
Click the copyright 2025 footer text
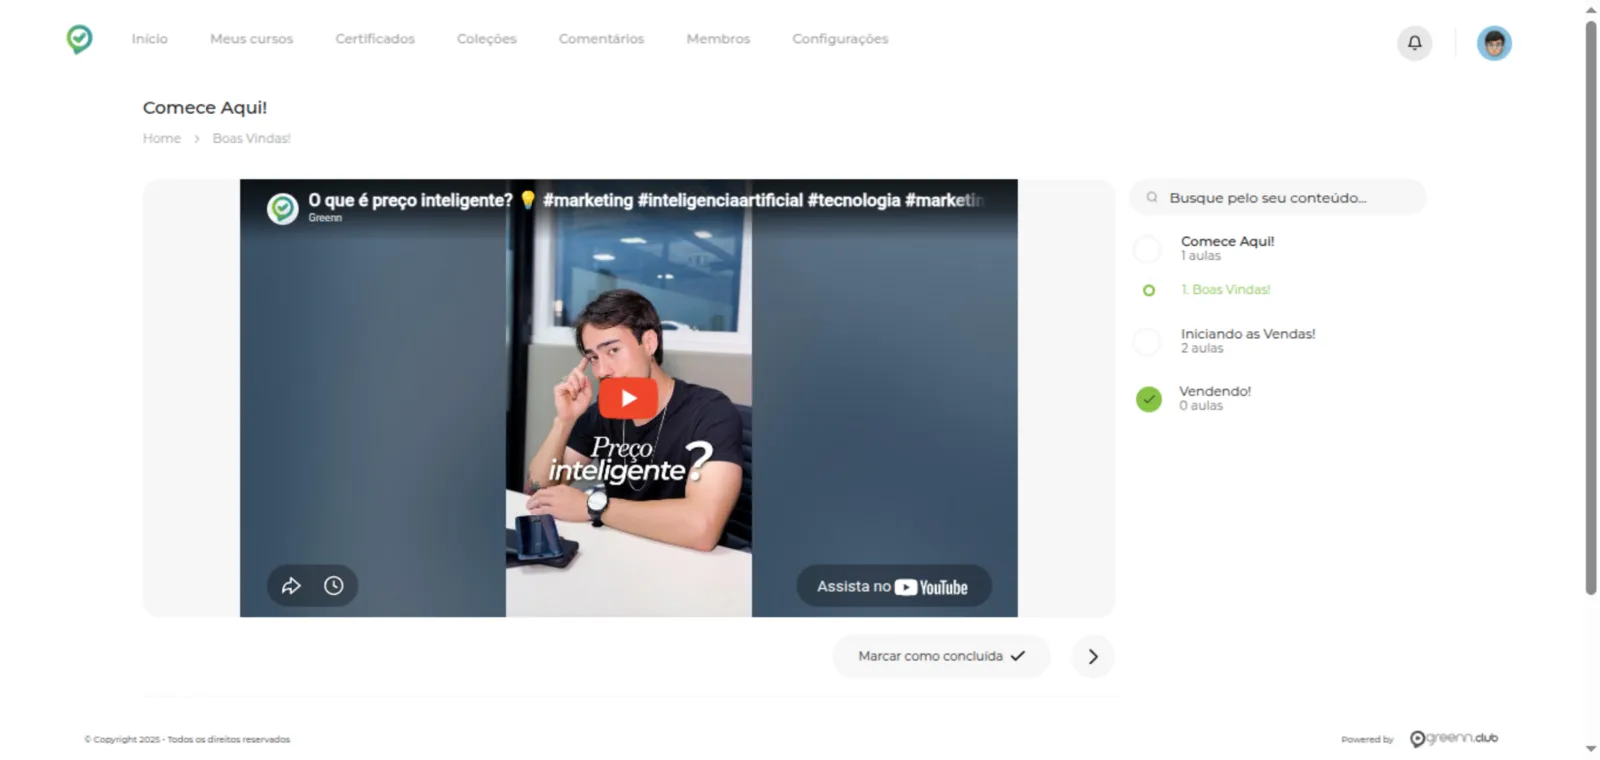[187, 740]
